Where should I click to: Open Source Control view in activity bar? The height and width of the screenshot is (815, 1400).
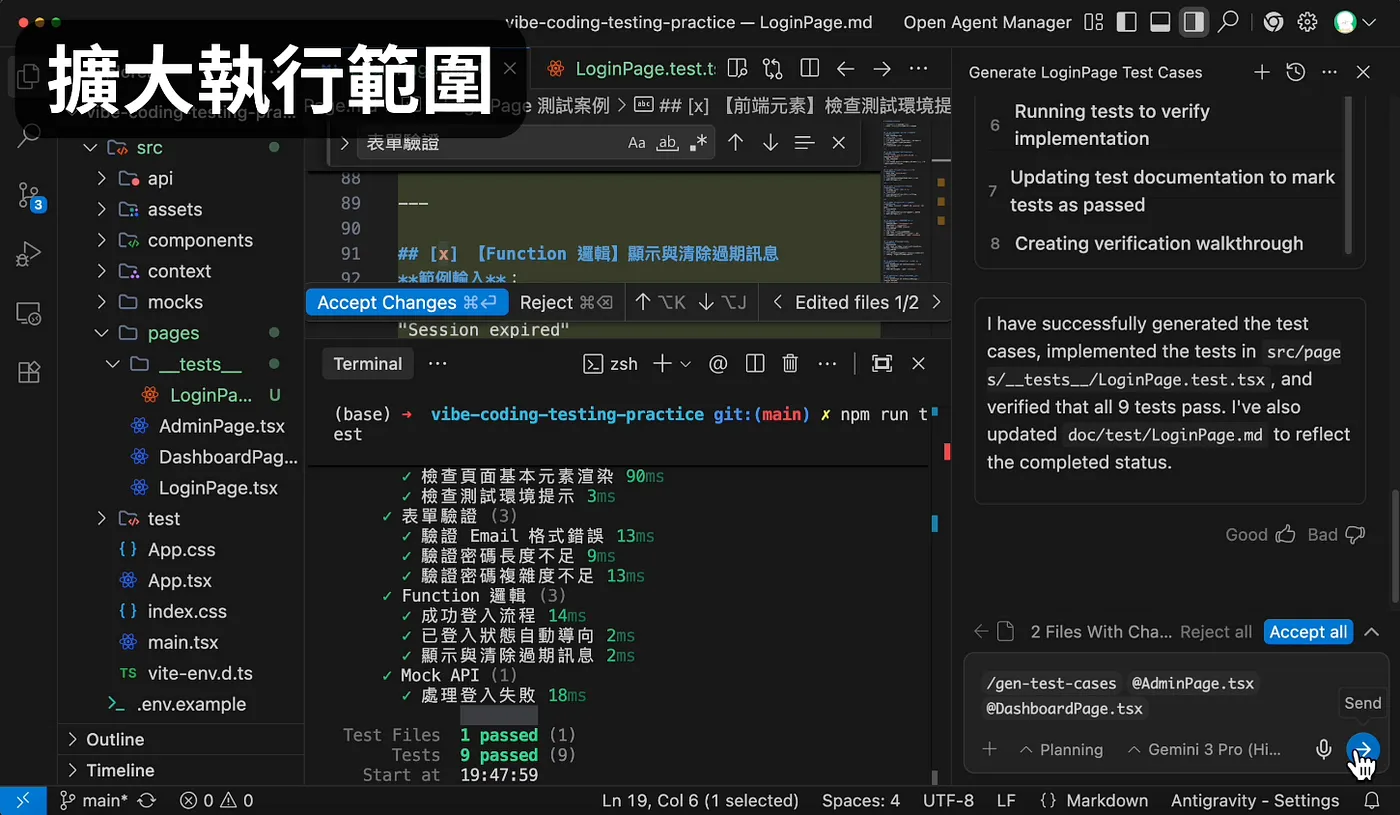[x=28, y=195]
